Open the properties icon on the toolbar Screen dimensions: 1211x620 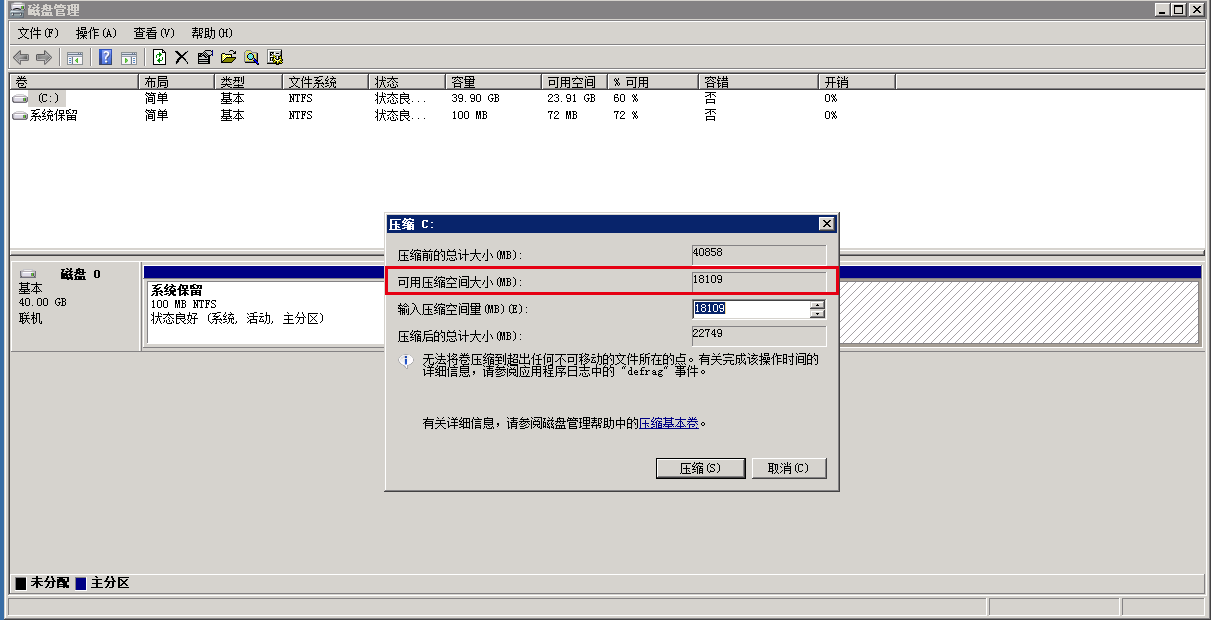click(205, 57)
